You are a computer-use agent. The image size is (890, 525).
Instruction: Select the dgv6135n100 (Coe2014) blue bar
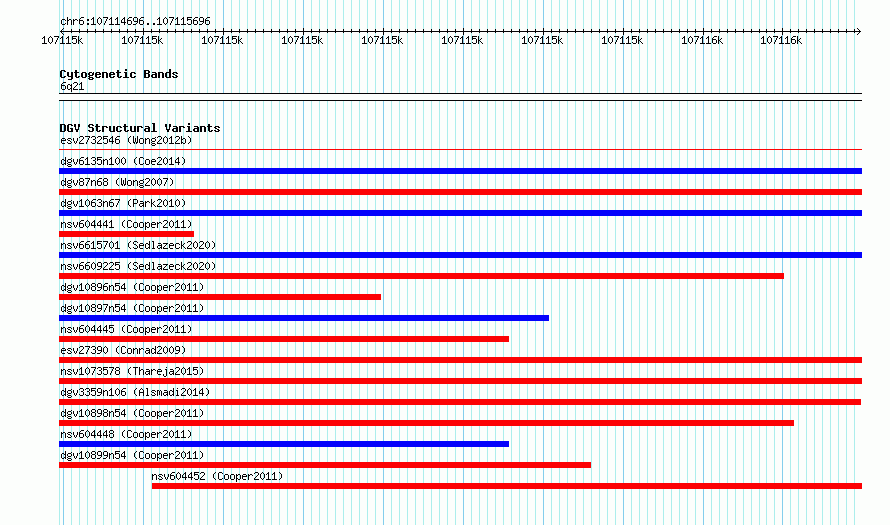[x=460, y=171]
